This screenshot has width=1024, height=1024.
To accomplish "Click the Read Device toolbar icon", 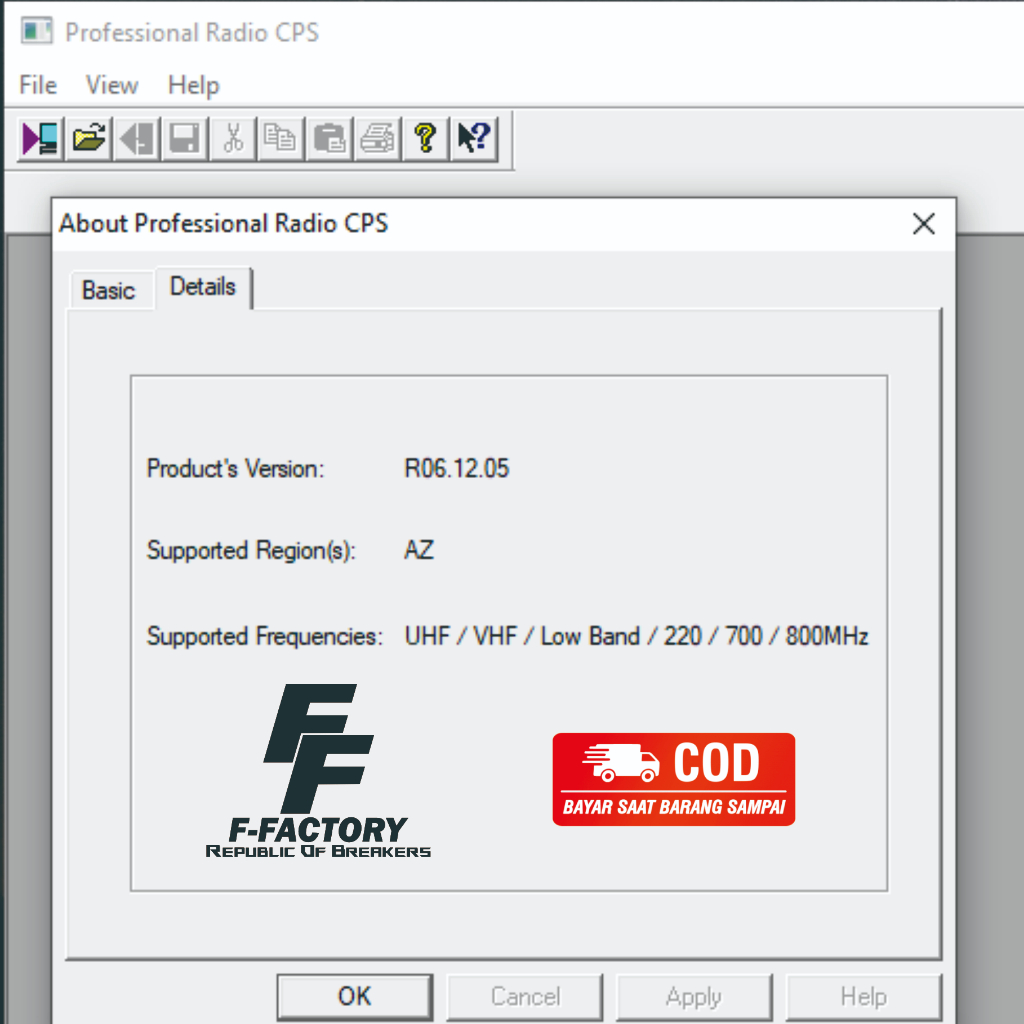I will click(40, 138).
